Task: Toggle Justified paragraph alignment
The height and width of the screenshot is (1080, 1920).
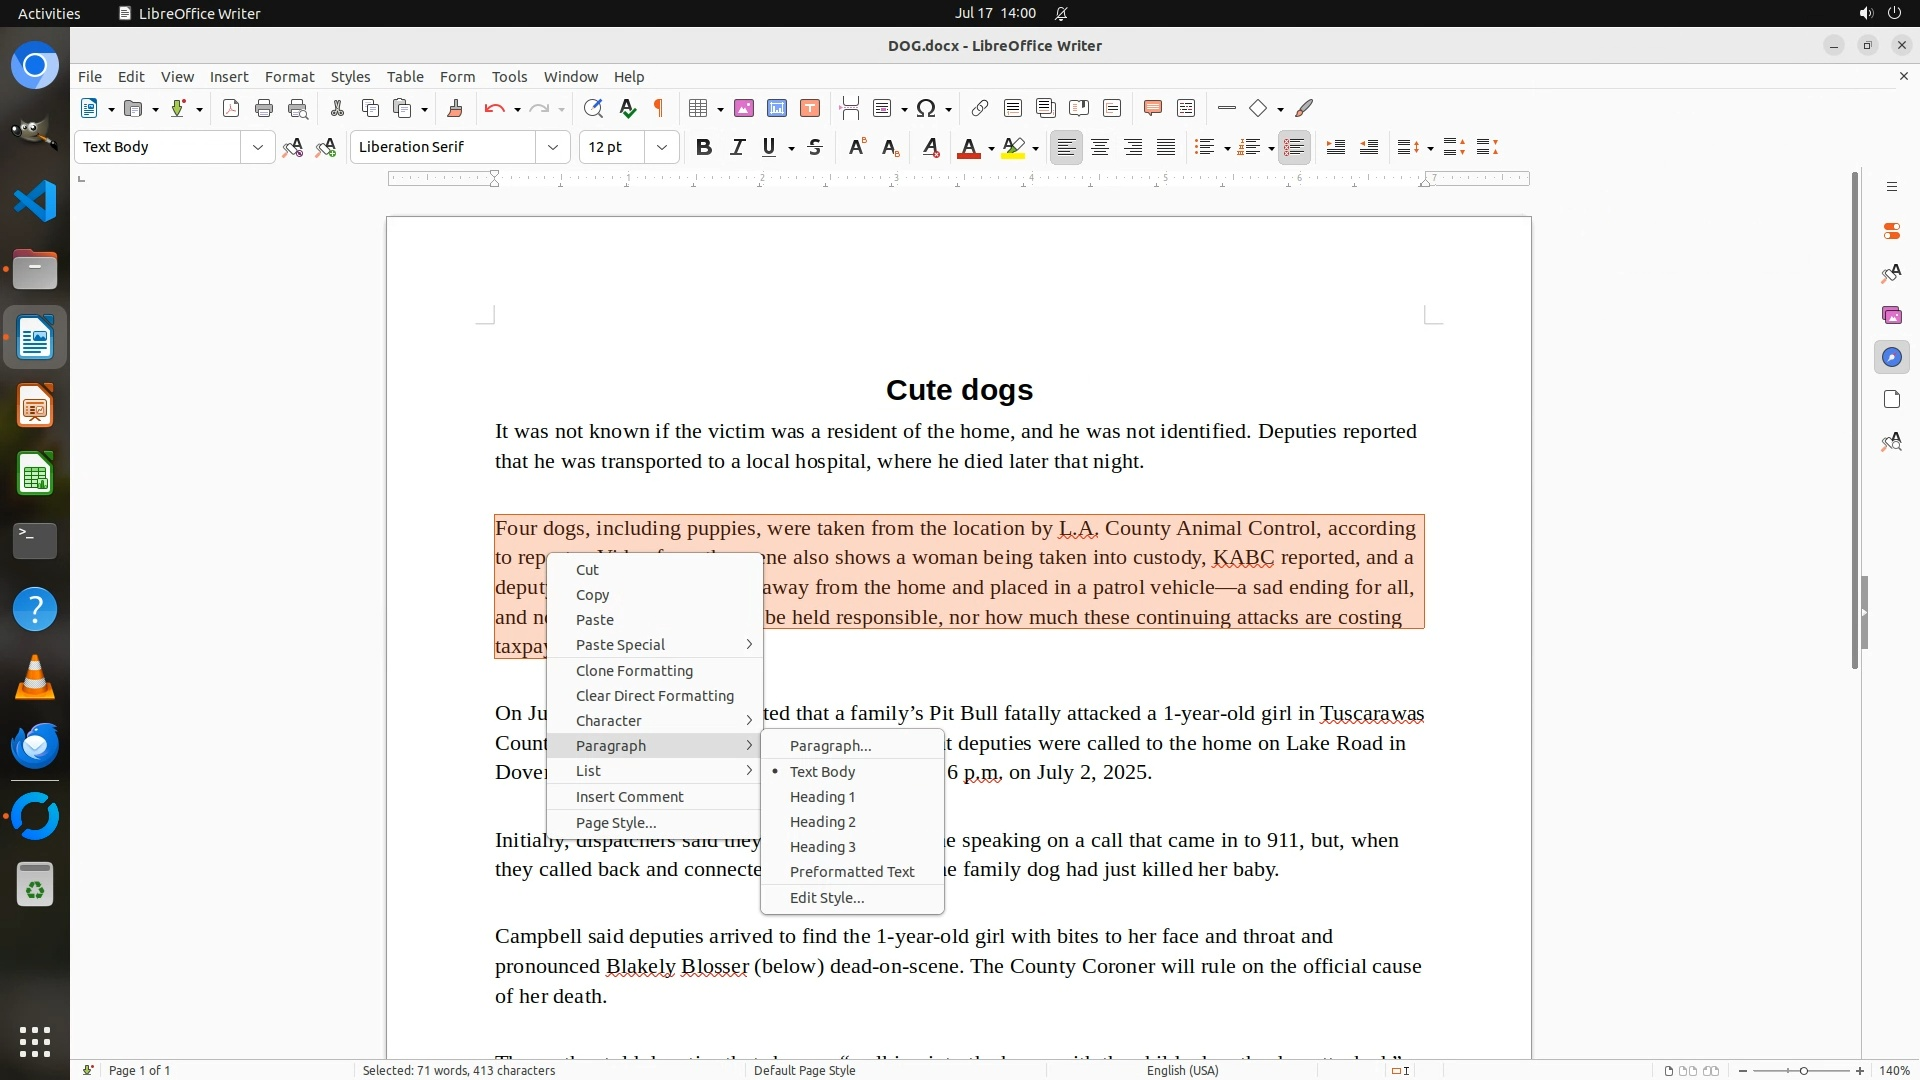Action: coord(1166,148)
